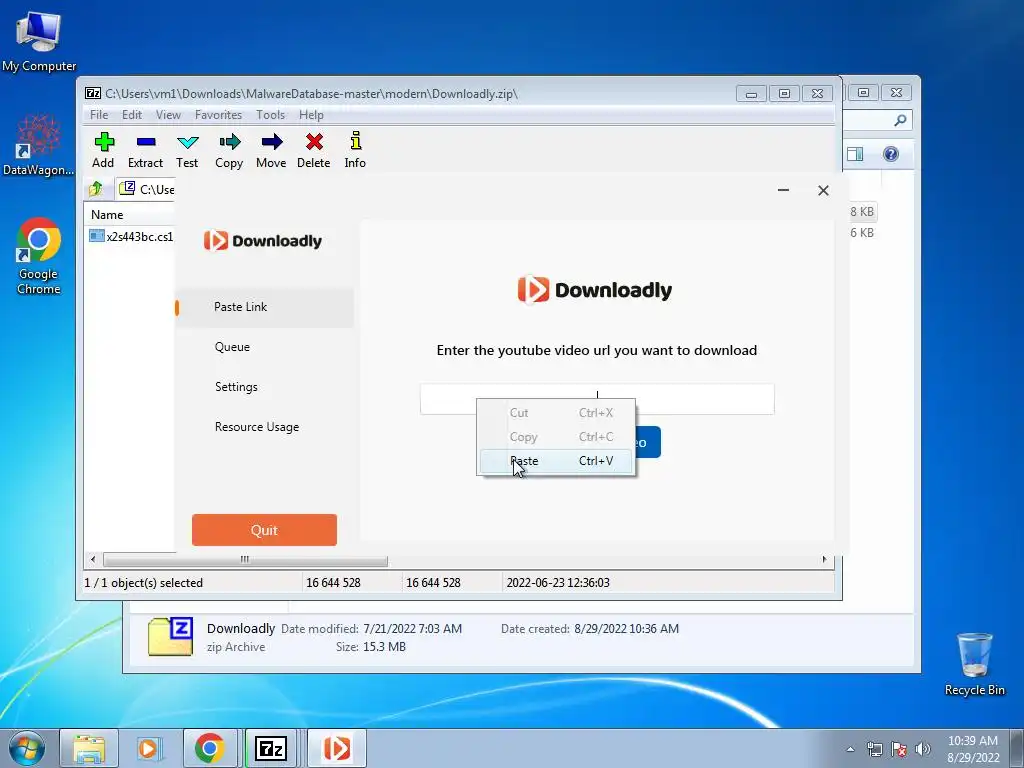Open Resource Usage section in Downloadly
Image resolution: width=1024 pixels, height=768 pixels.
[264, 426]
